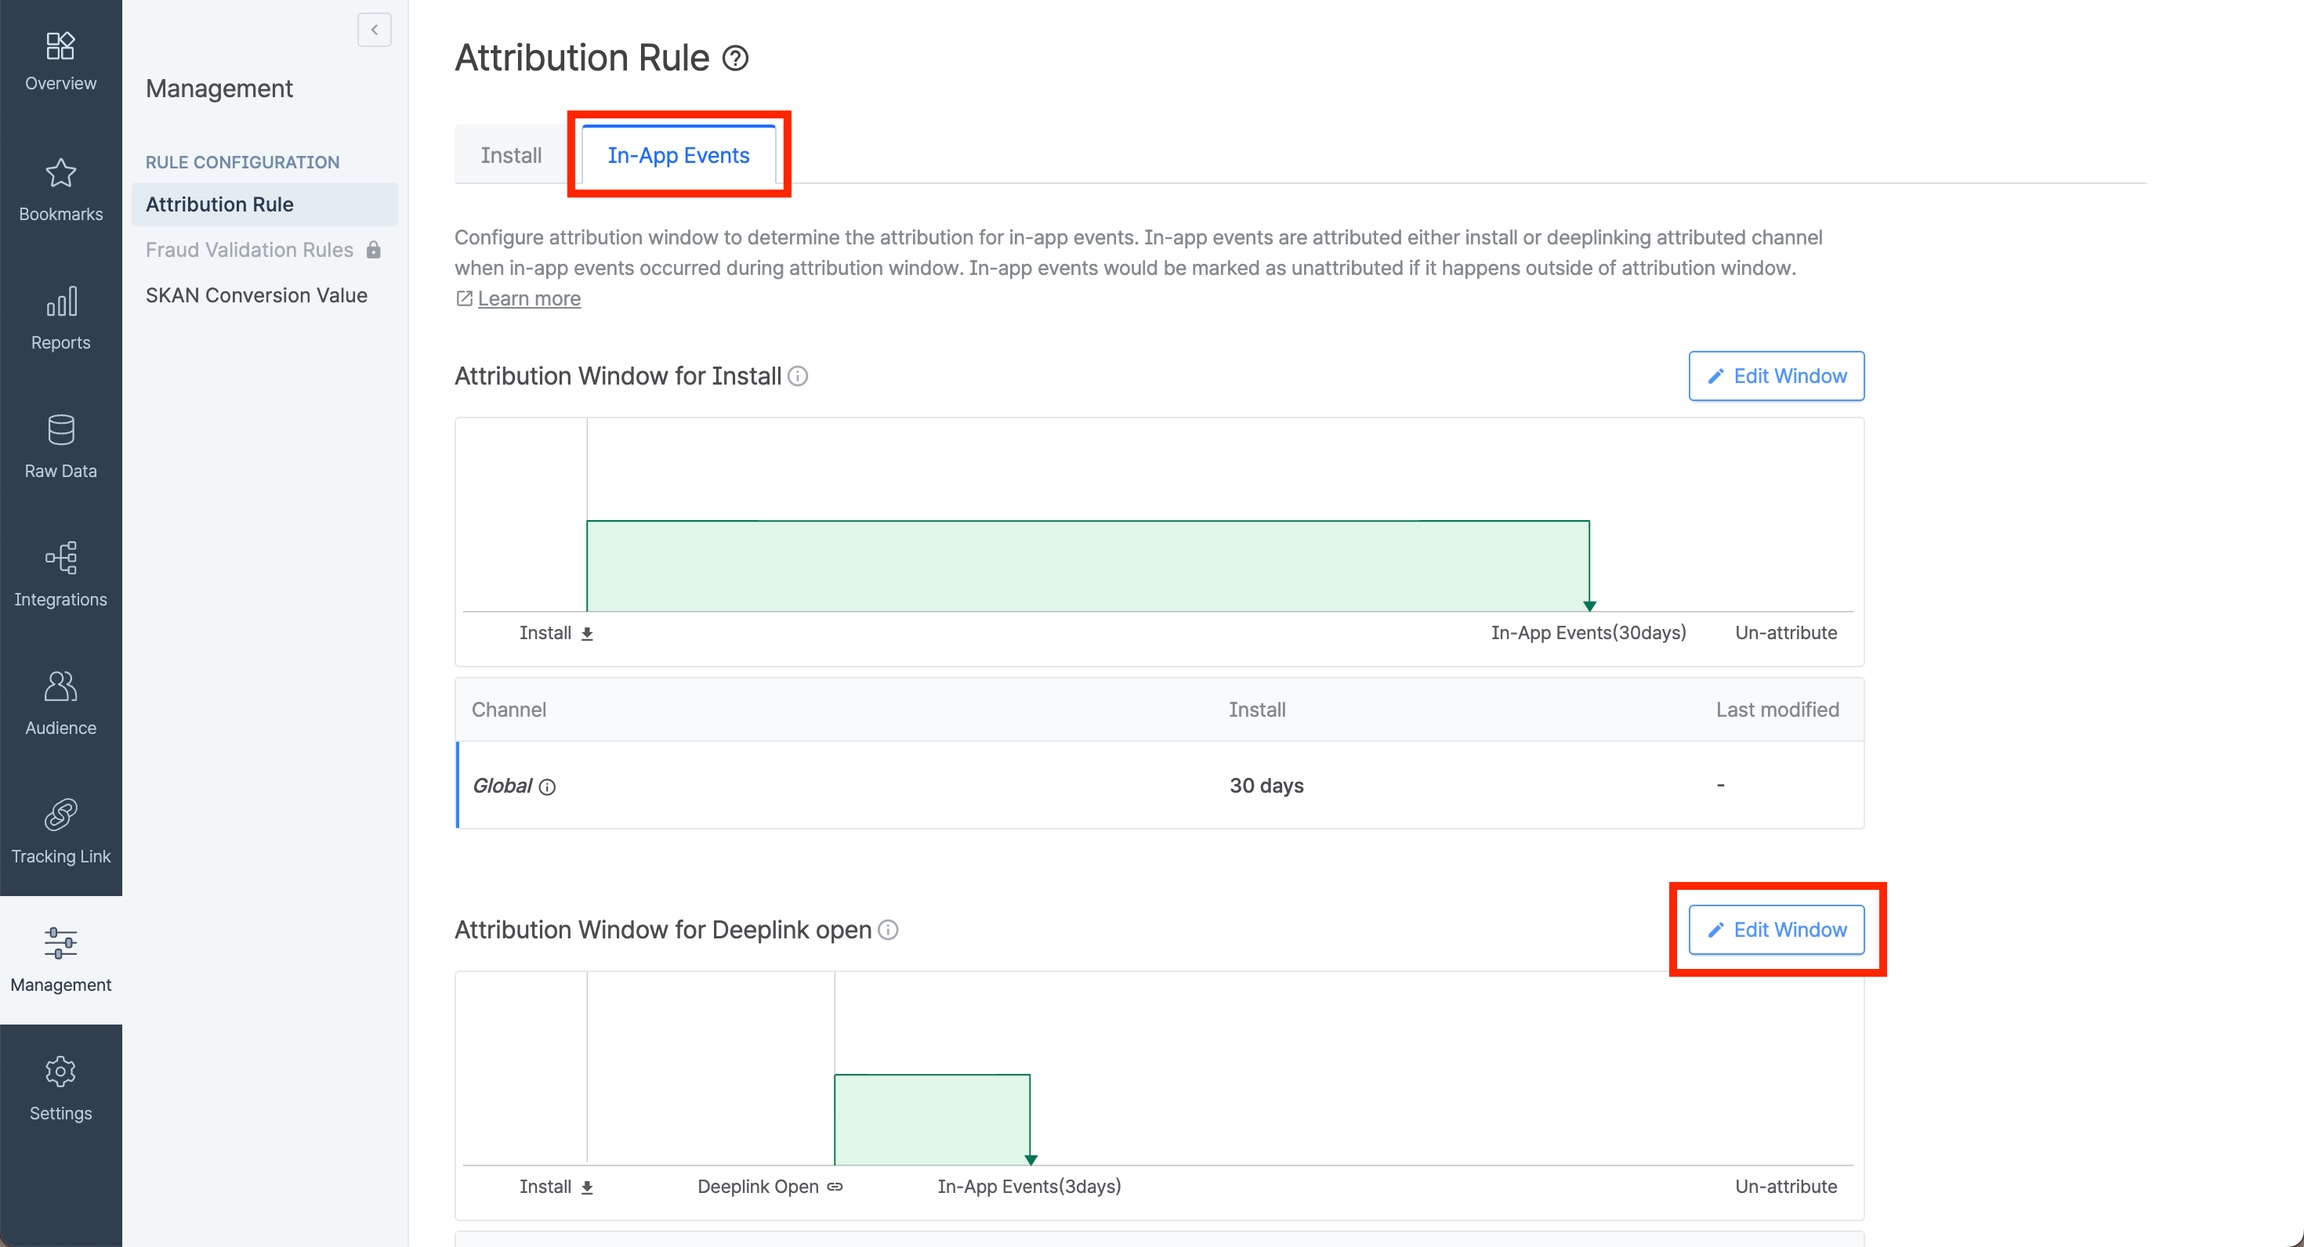Select SKAN Conversion Value menu item
The height and width of the screenshot is (1247, 2304).
(256, 295)
